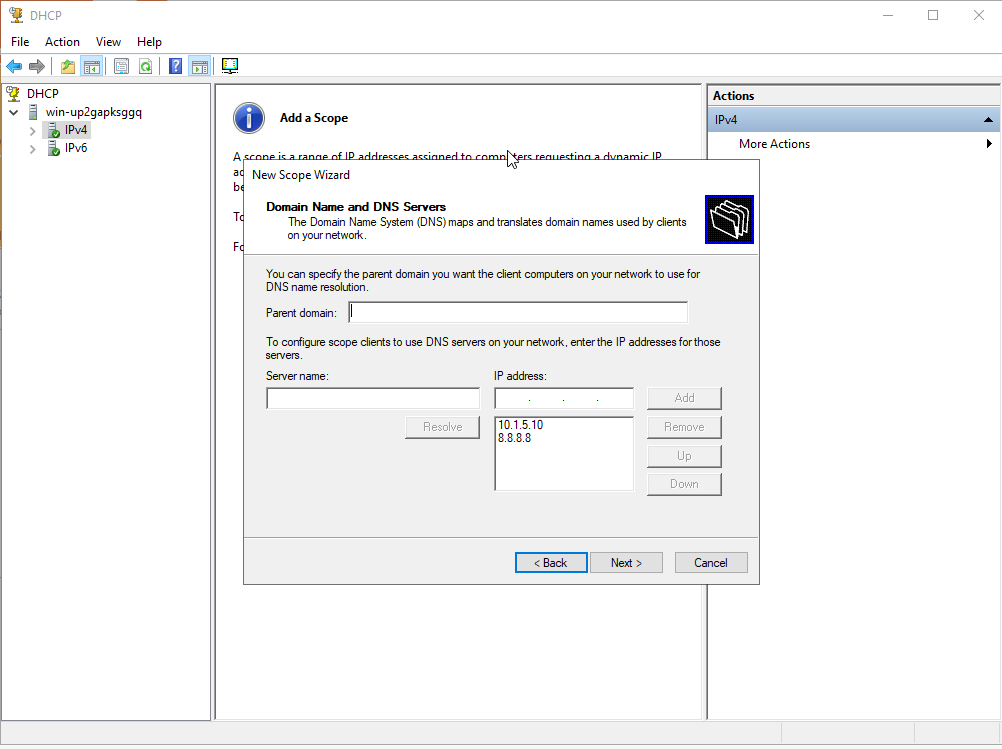Click the green Refresh toolbar icon
Screen dimensions: 1002x749
pyautogui.click(x=145, y=67)
